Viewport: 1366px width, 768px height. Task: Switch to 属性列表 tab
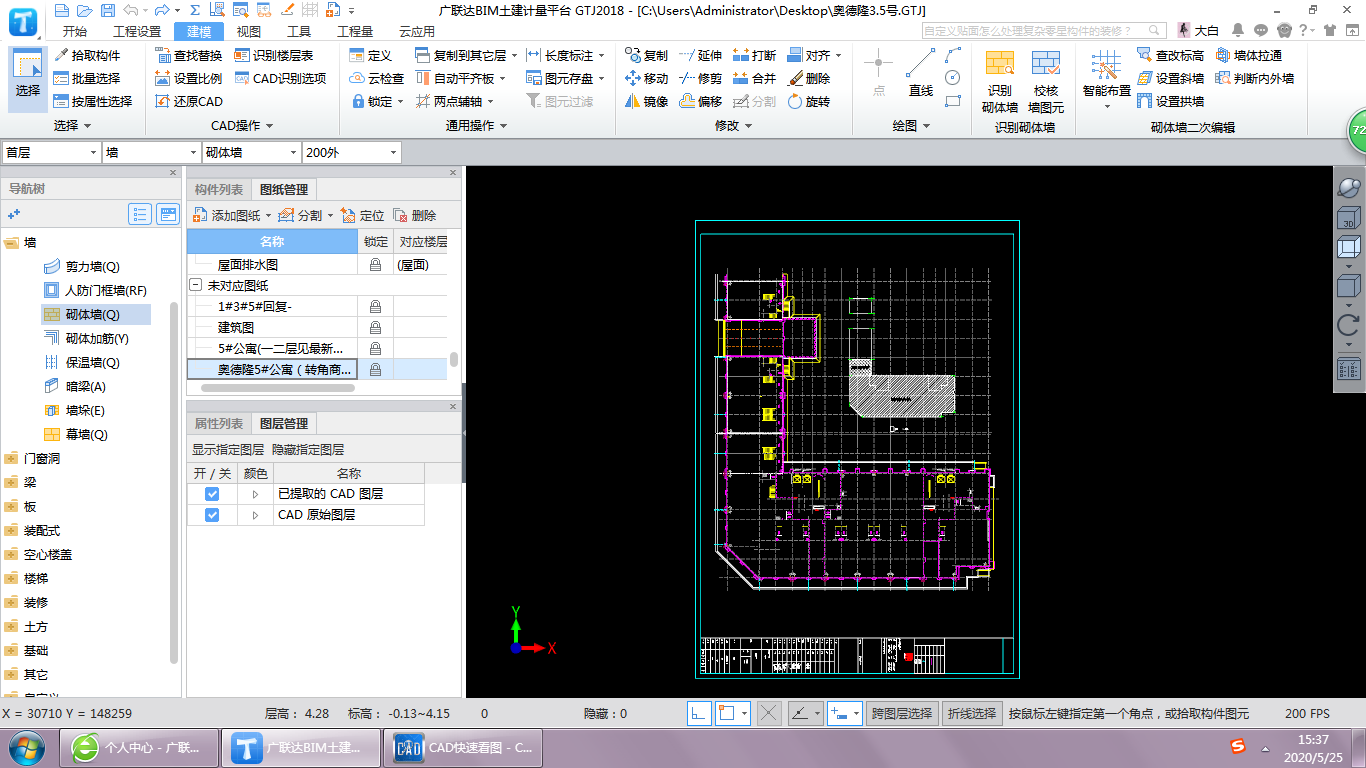(x=218, y=423)
